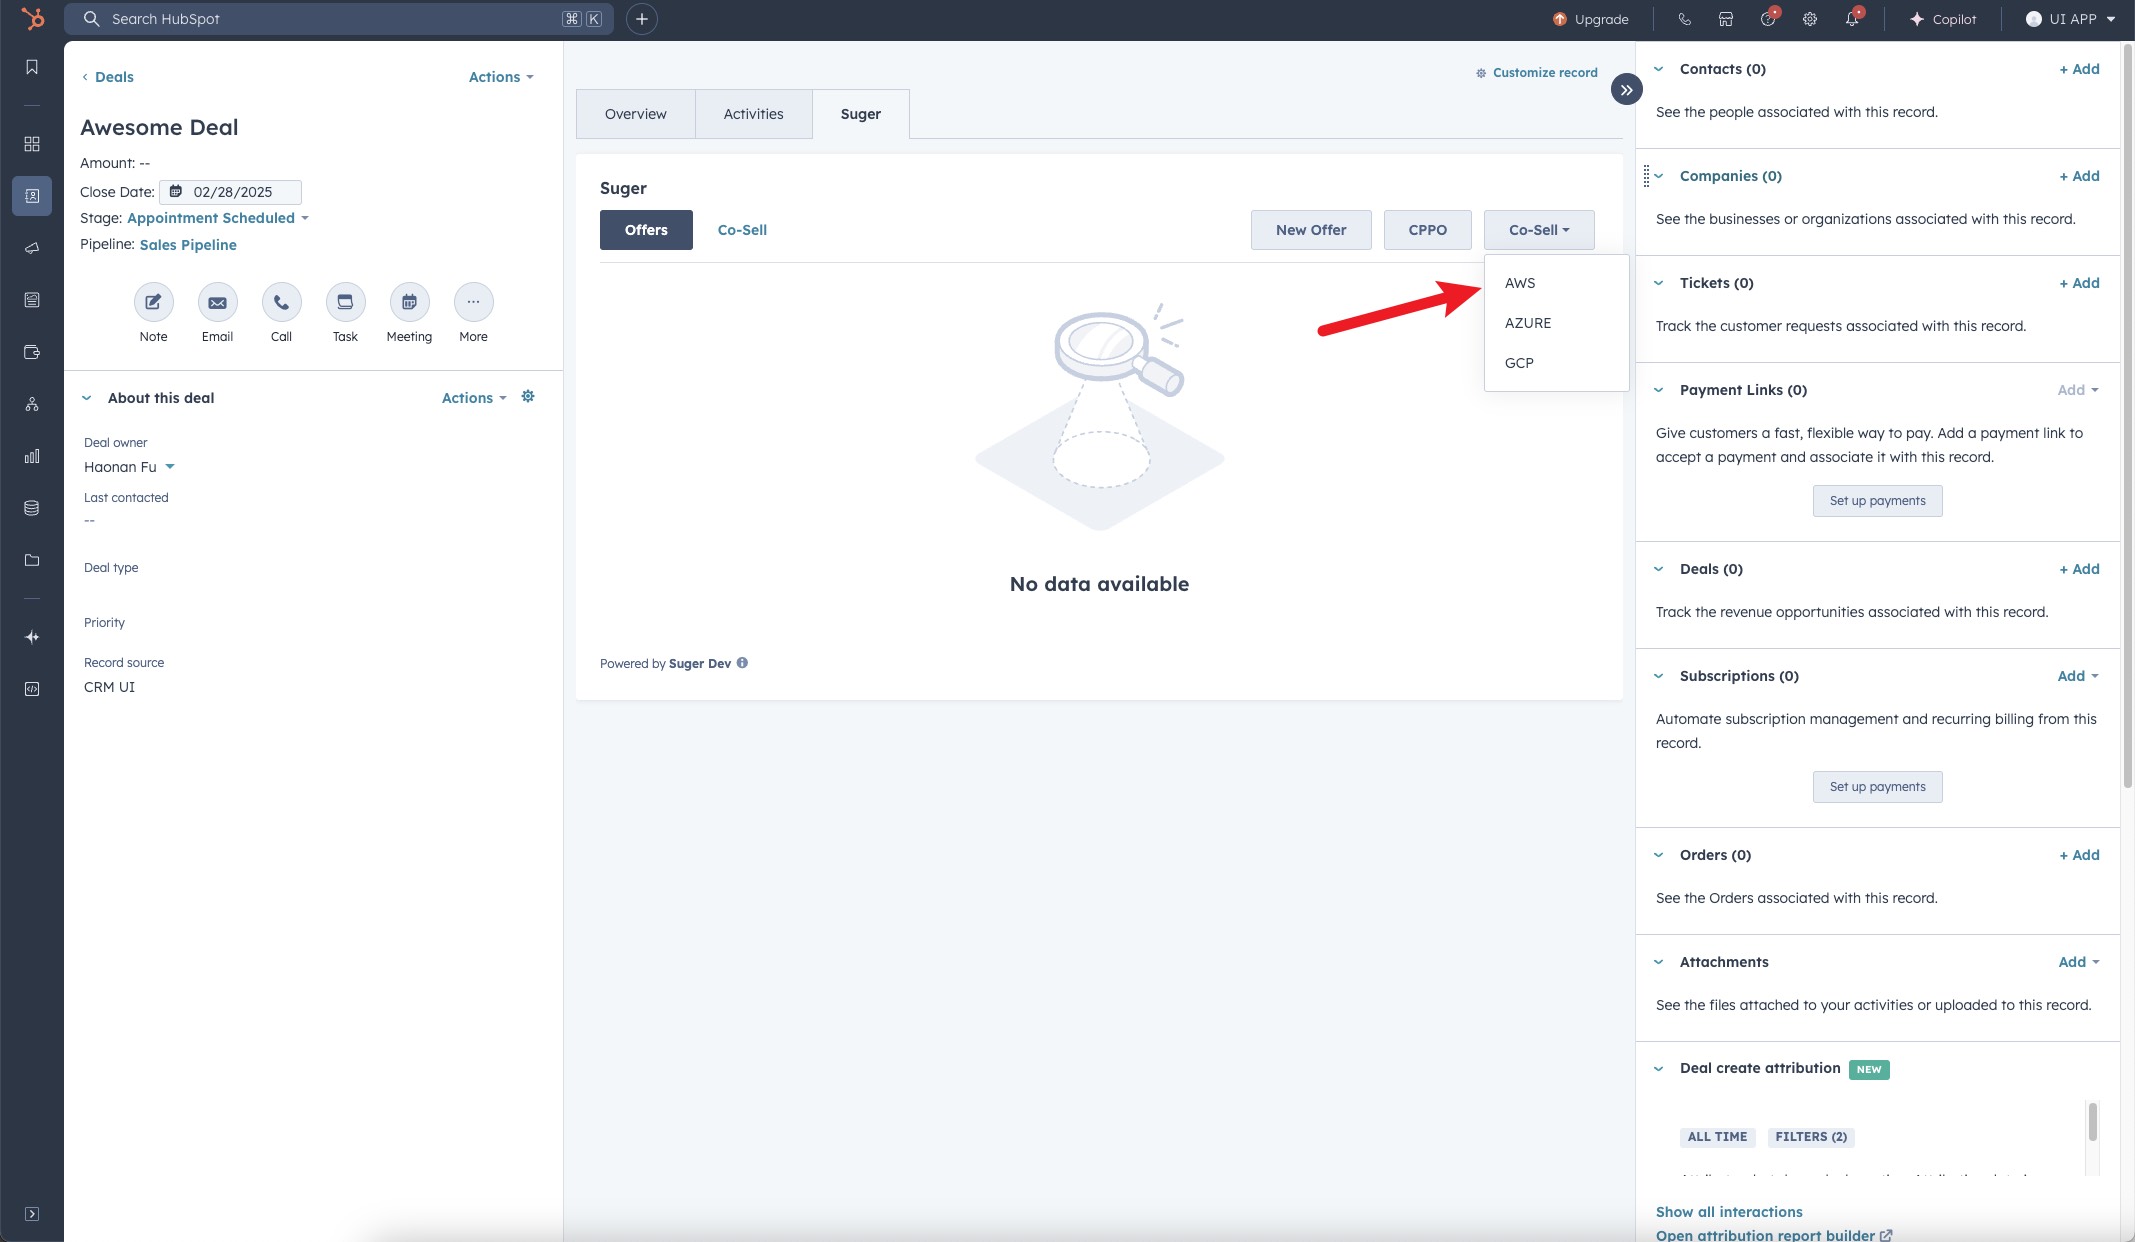Collapse the Contacts section chevron
This screenshot has width=2135, height=1242.
(x=1659, y=69)
